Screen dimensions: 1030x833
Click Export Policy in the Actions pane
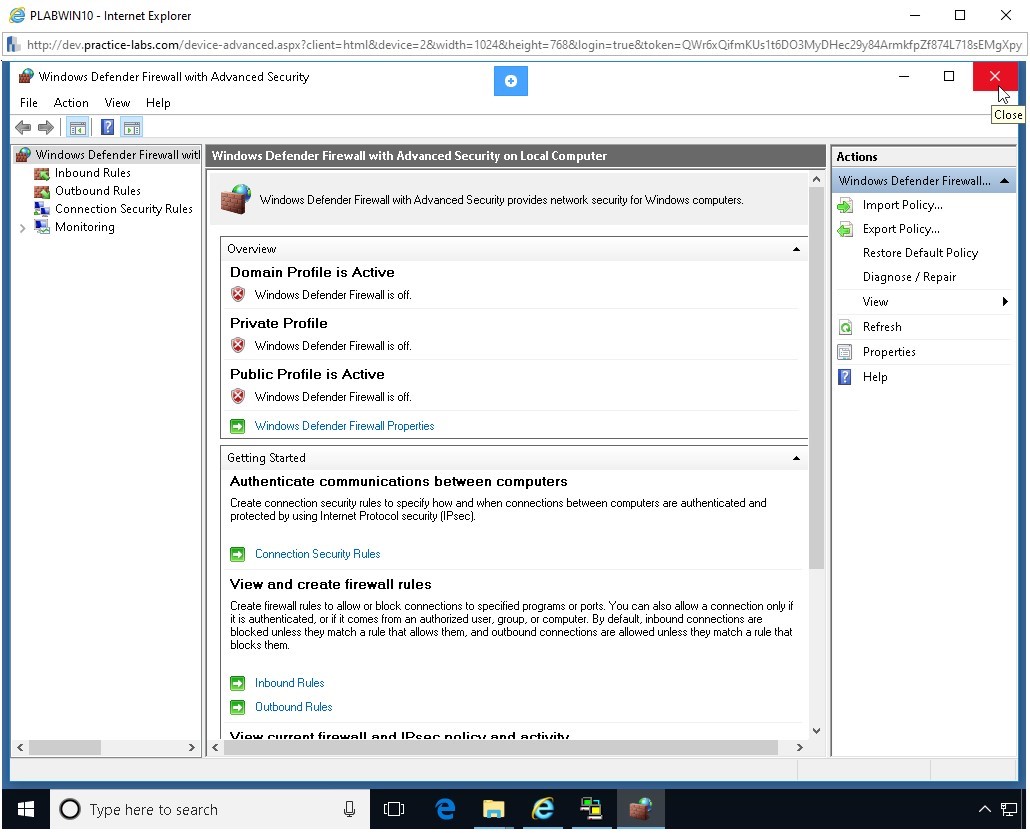901,229
